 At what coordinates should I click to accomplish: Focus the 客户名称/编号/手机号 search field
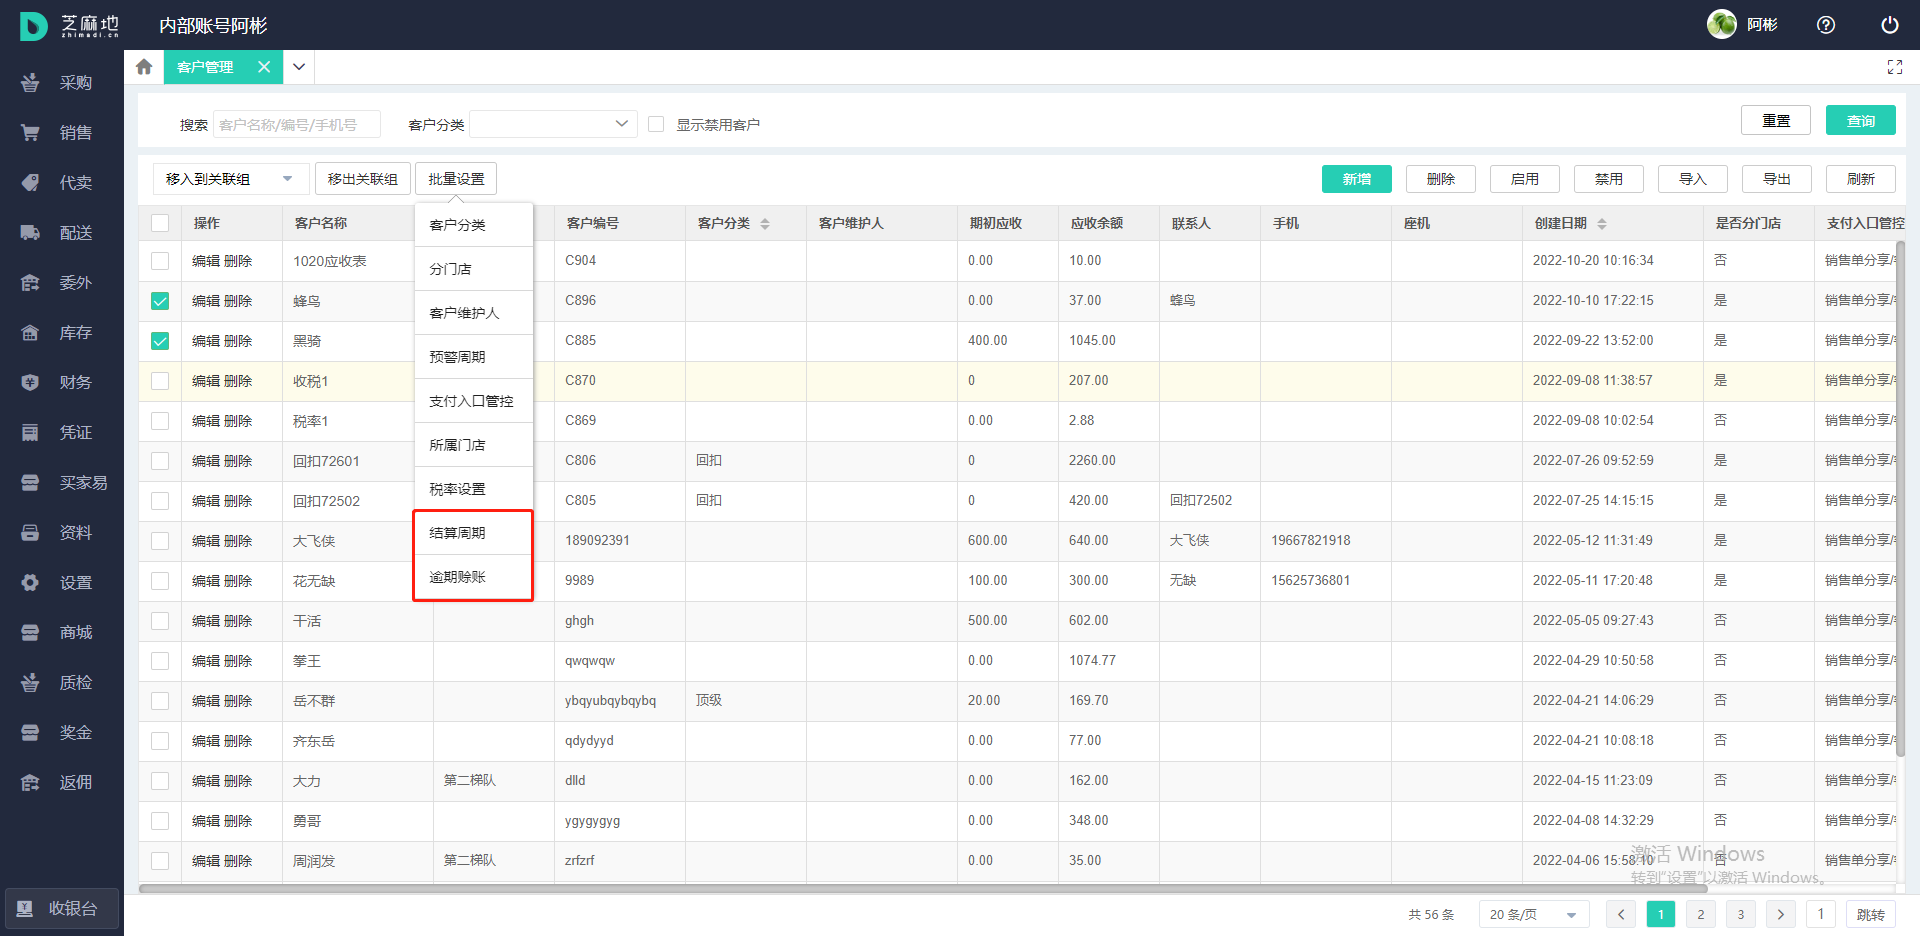296,124
